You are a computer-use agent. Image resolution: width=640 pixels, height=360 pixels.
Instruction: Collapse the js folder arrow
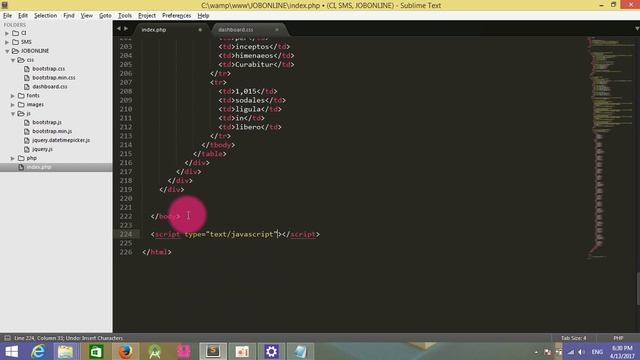pyautogui.click(x=13, y=113)
